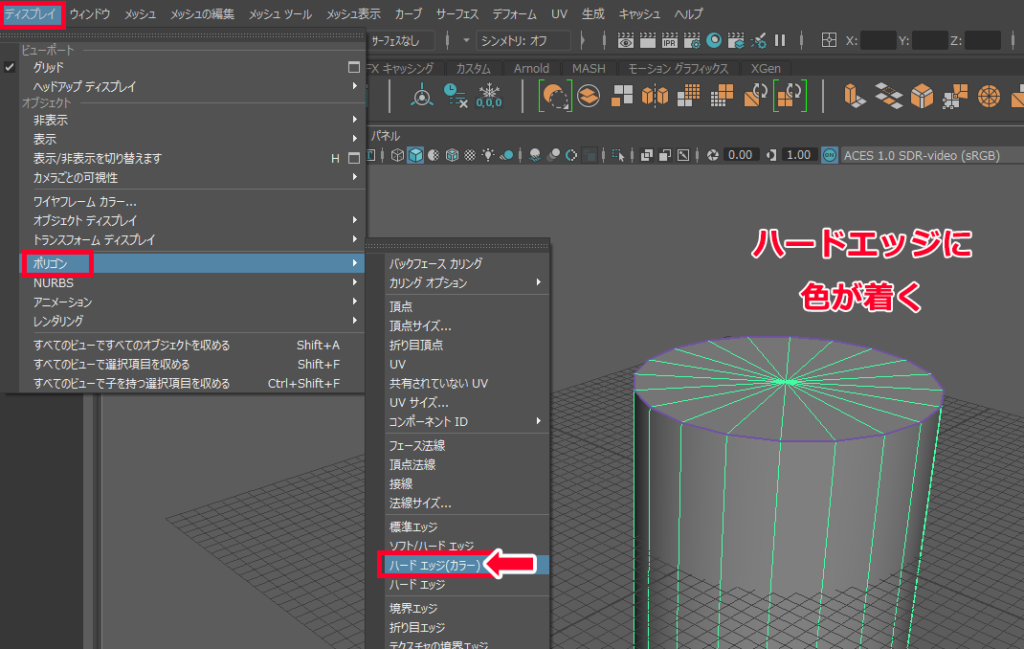1024x649 pixels.
Task: Open the ウィンドウ menu
Action: pos(90,14)
